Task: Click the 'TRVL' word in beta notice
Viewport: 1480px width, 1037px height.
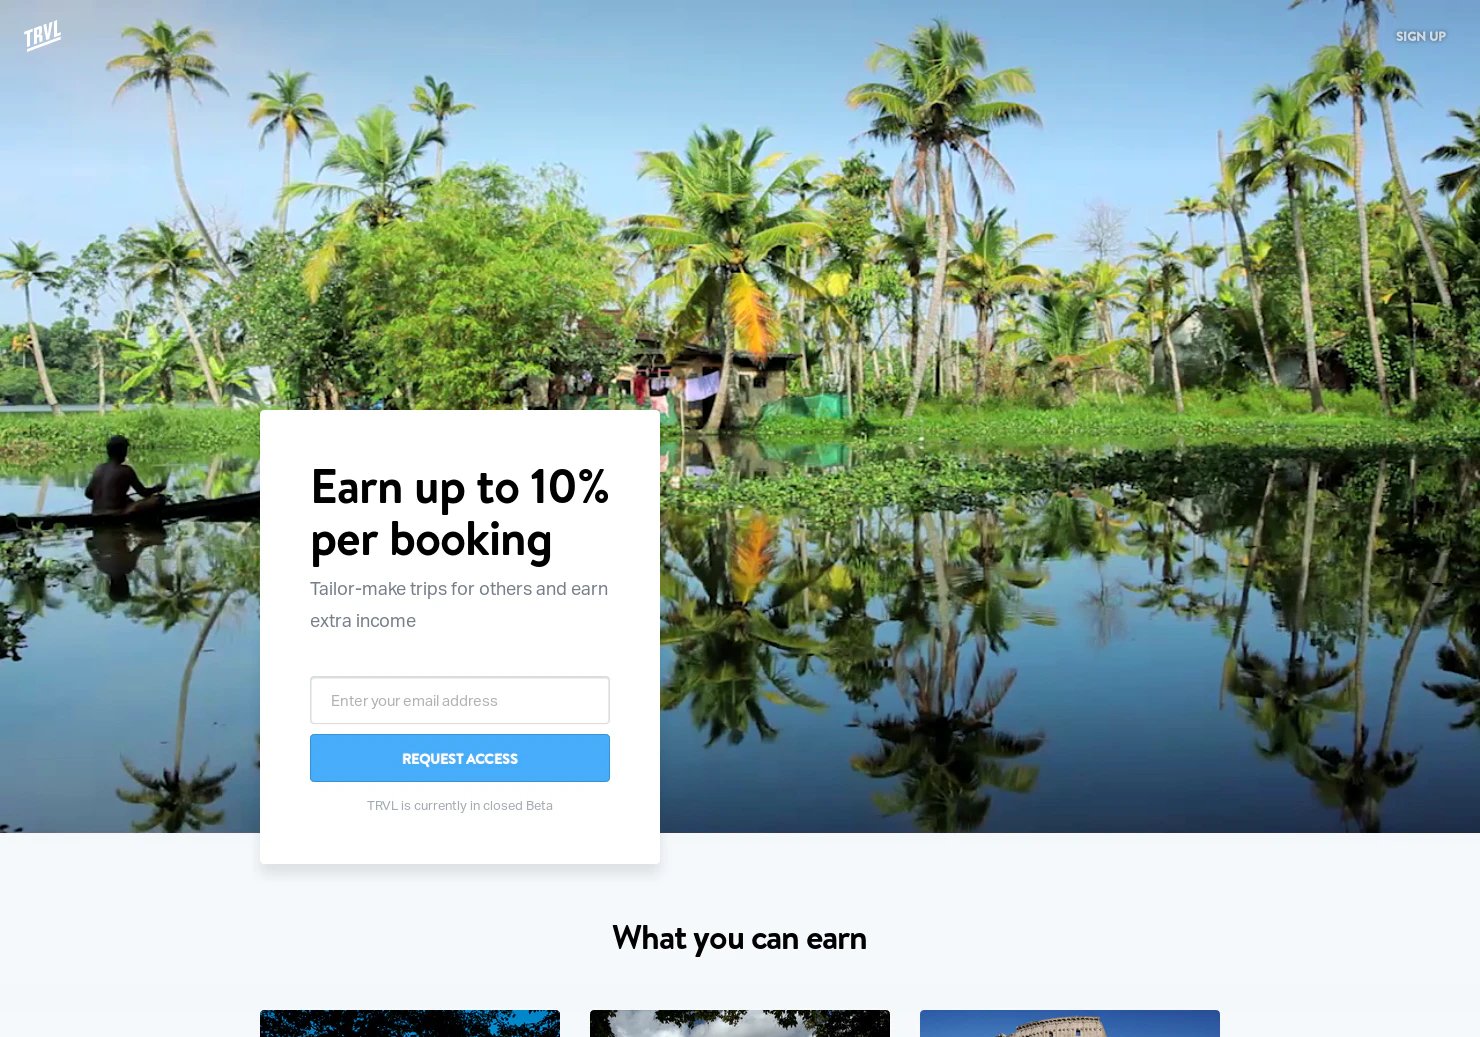Action: click(x=382, y=805)
